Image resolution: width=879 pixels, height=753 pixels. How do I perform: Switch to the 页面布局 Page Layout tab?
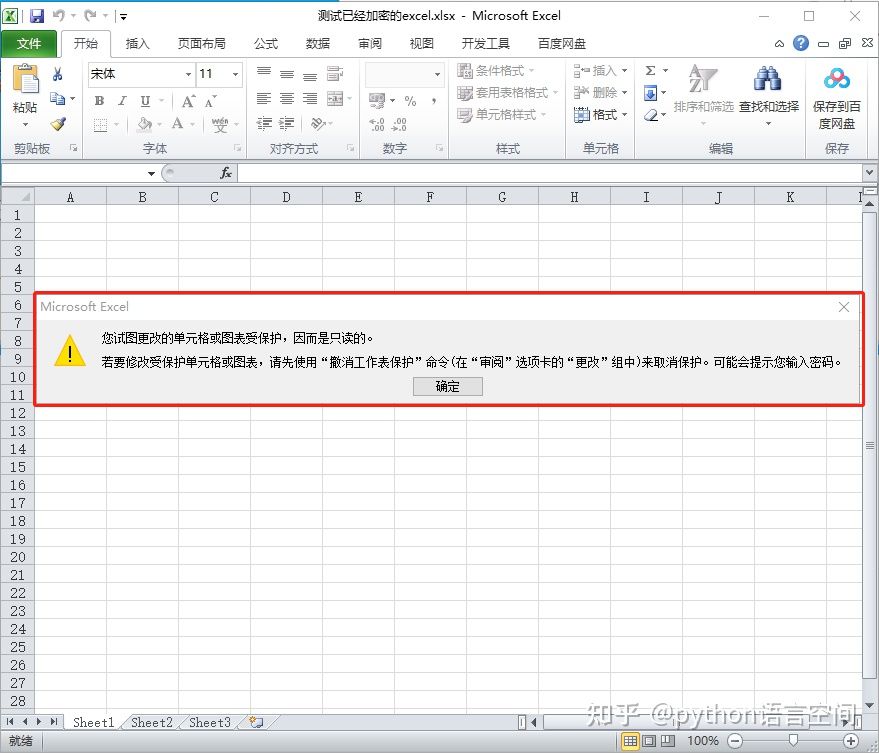pos(202,44)
